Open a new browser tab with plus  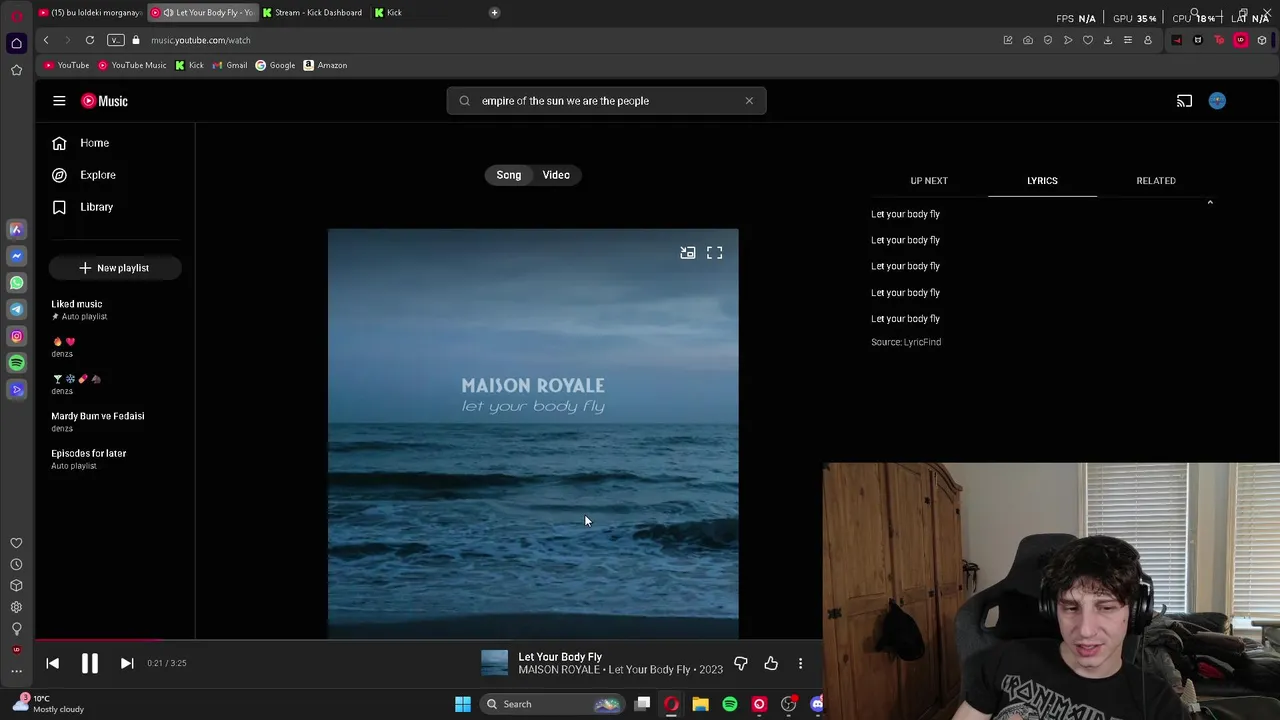pyautogui.click(x=494, y=13)
